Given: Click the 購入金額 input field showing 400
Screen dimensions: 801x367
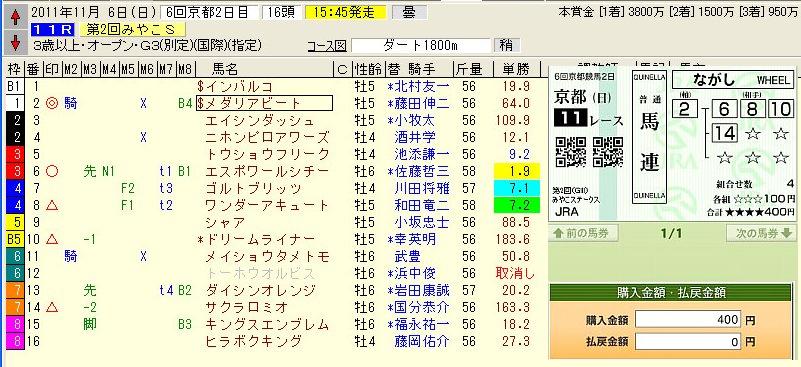Looking at the screenshot, I should click(x=688, y=320).
